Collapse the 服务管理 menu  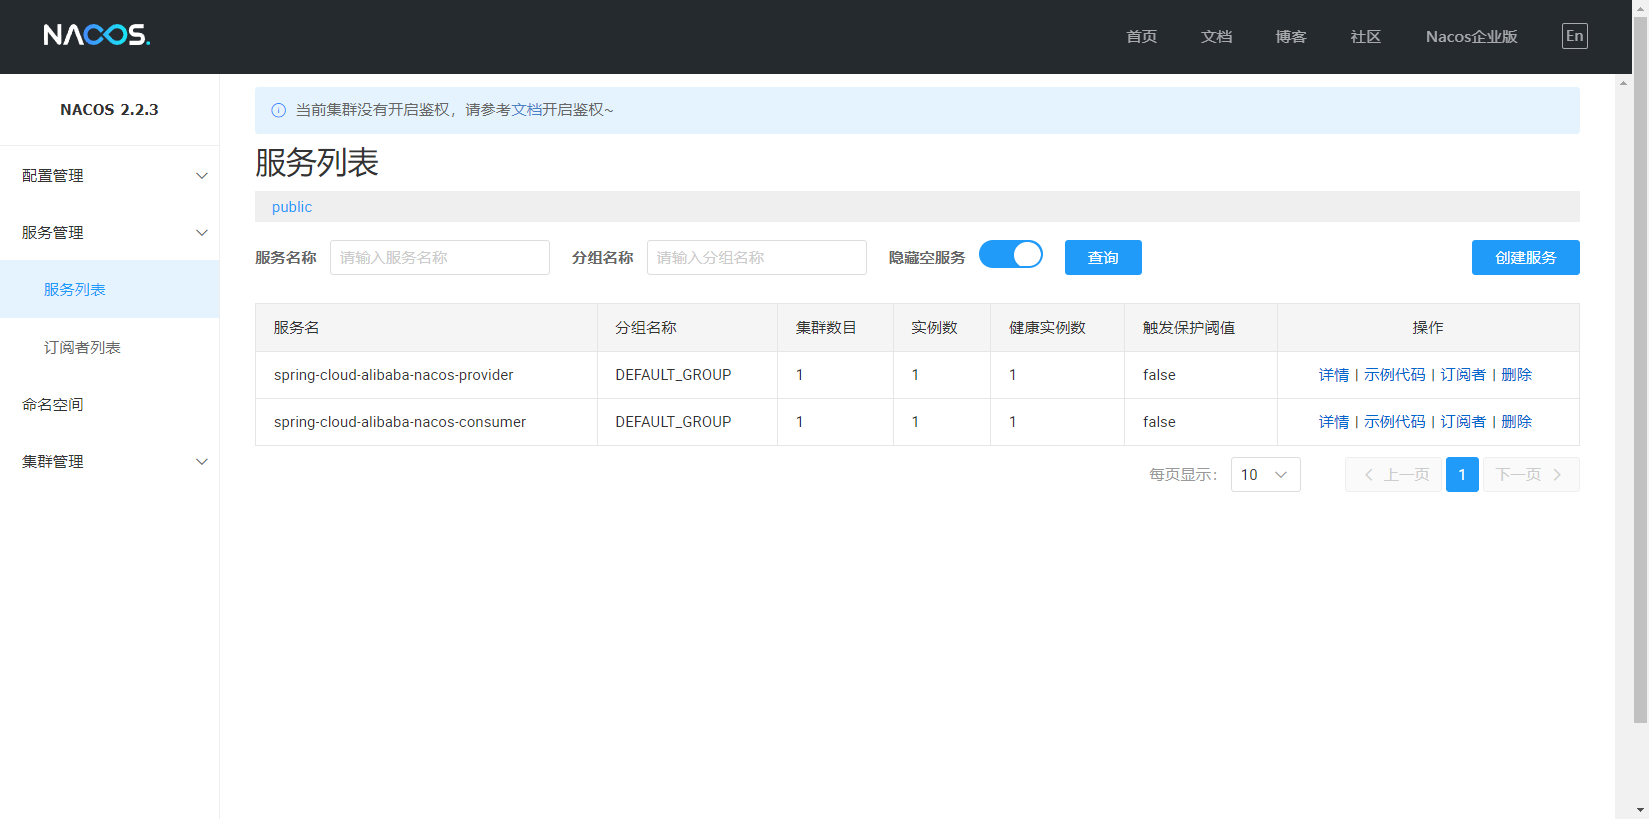[109, 232]
